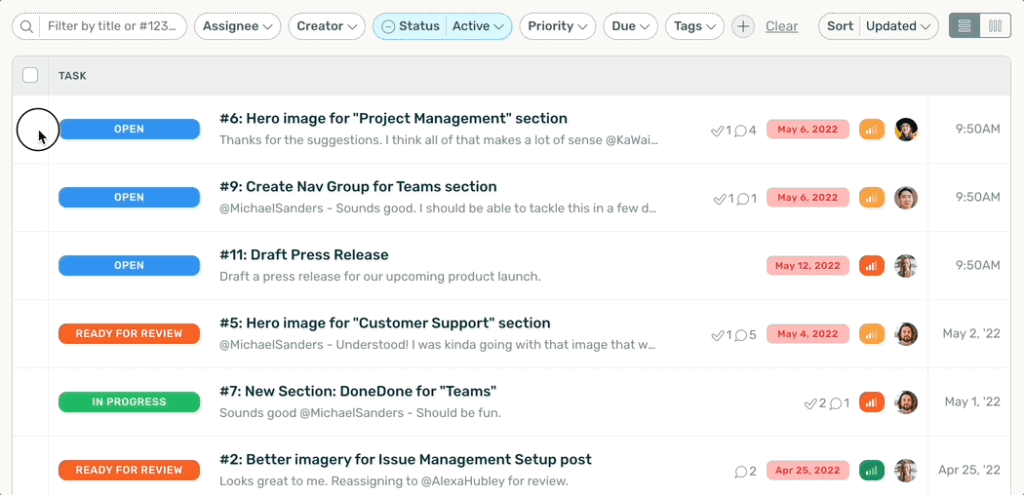Click comment bubble icon on task #6
1024x495 pixels.
pos(741,130)
